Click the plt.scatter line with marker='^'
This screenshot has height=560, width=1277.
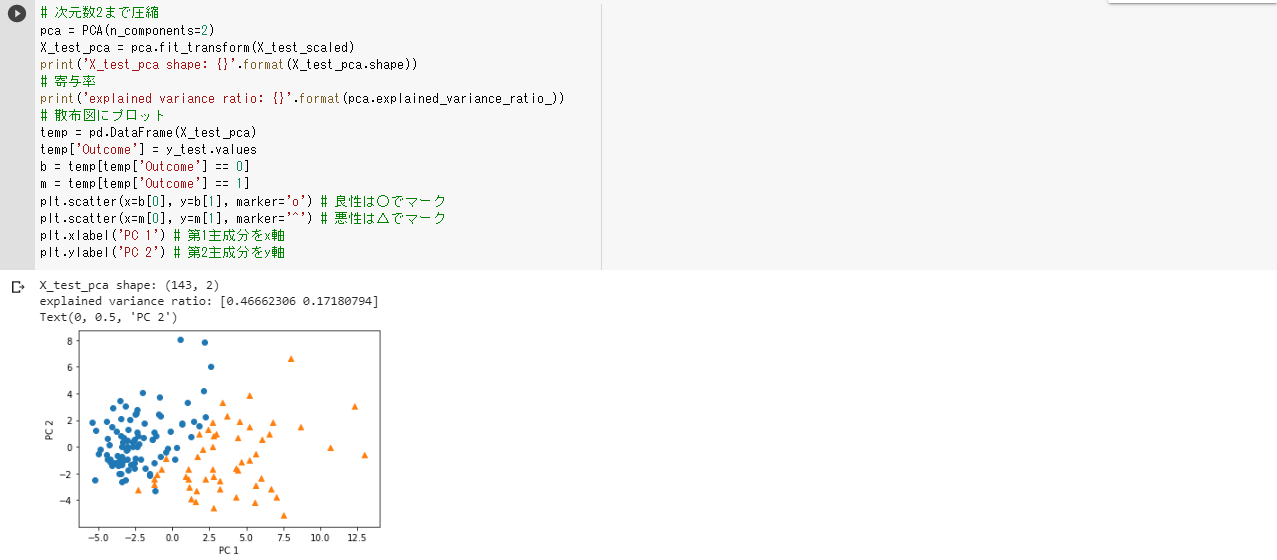[243, 217]
